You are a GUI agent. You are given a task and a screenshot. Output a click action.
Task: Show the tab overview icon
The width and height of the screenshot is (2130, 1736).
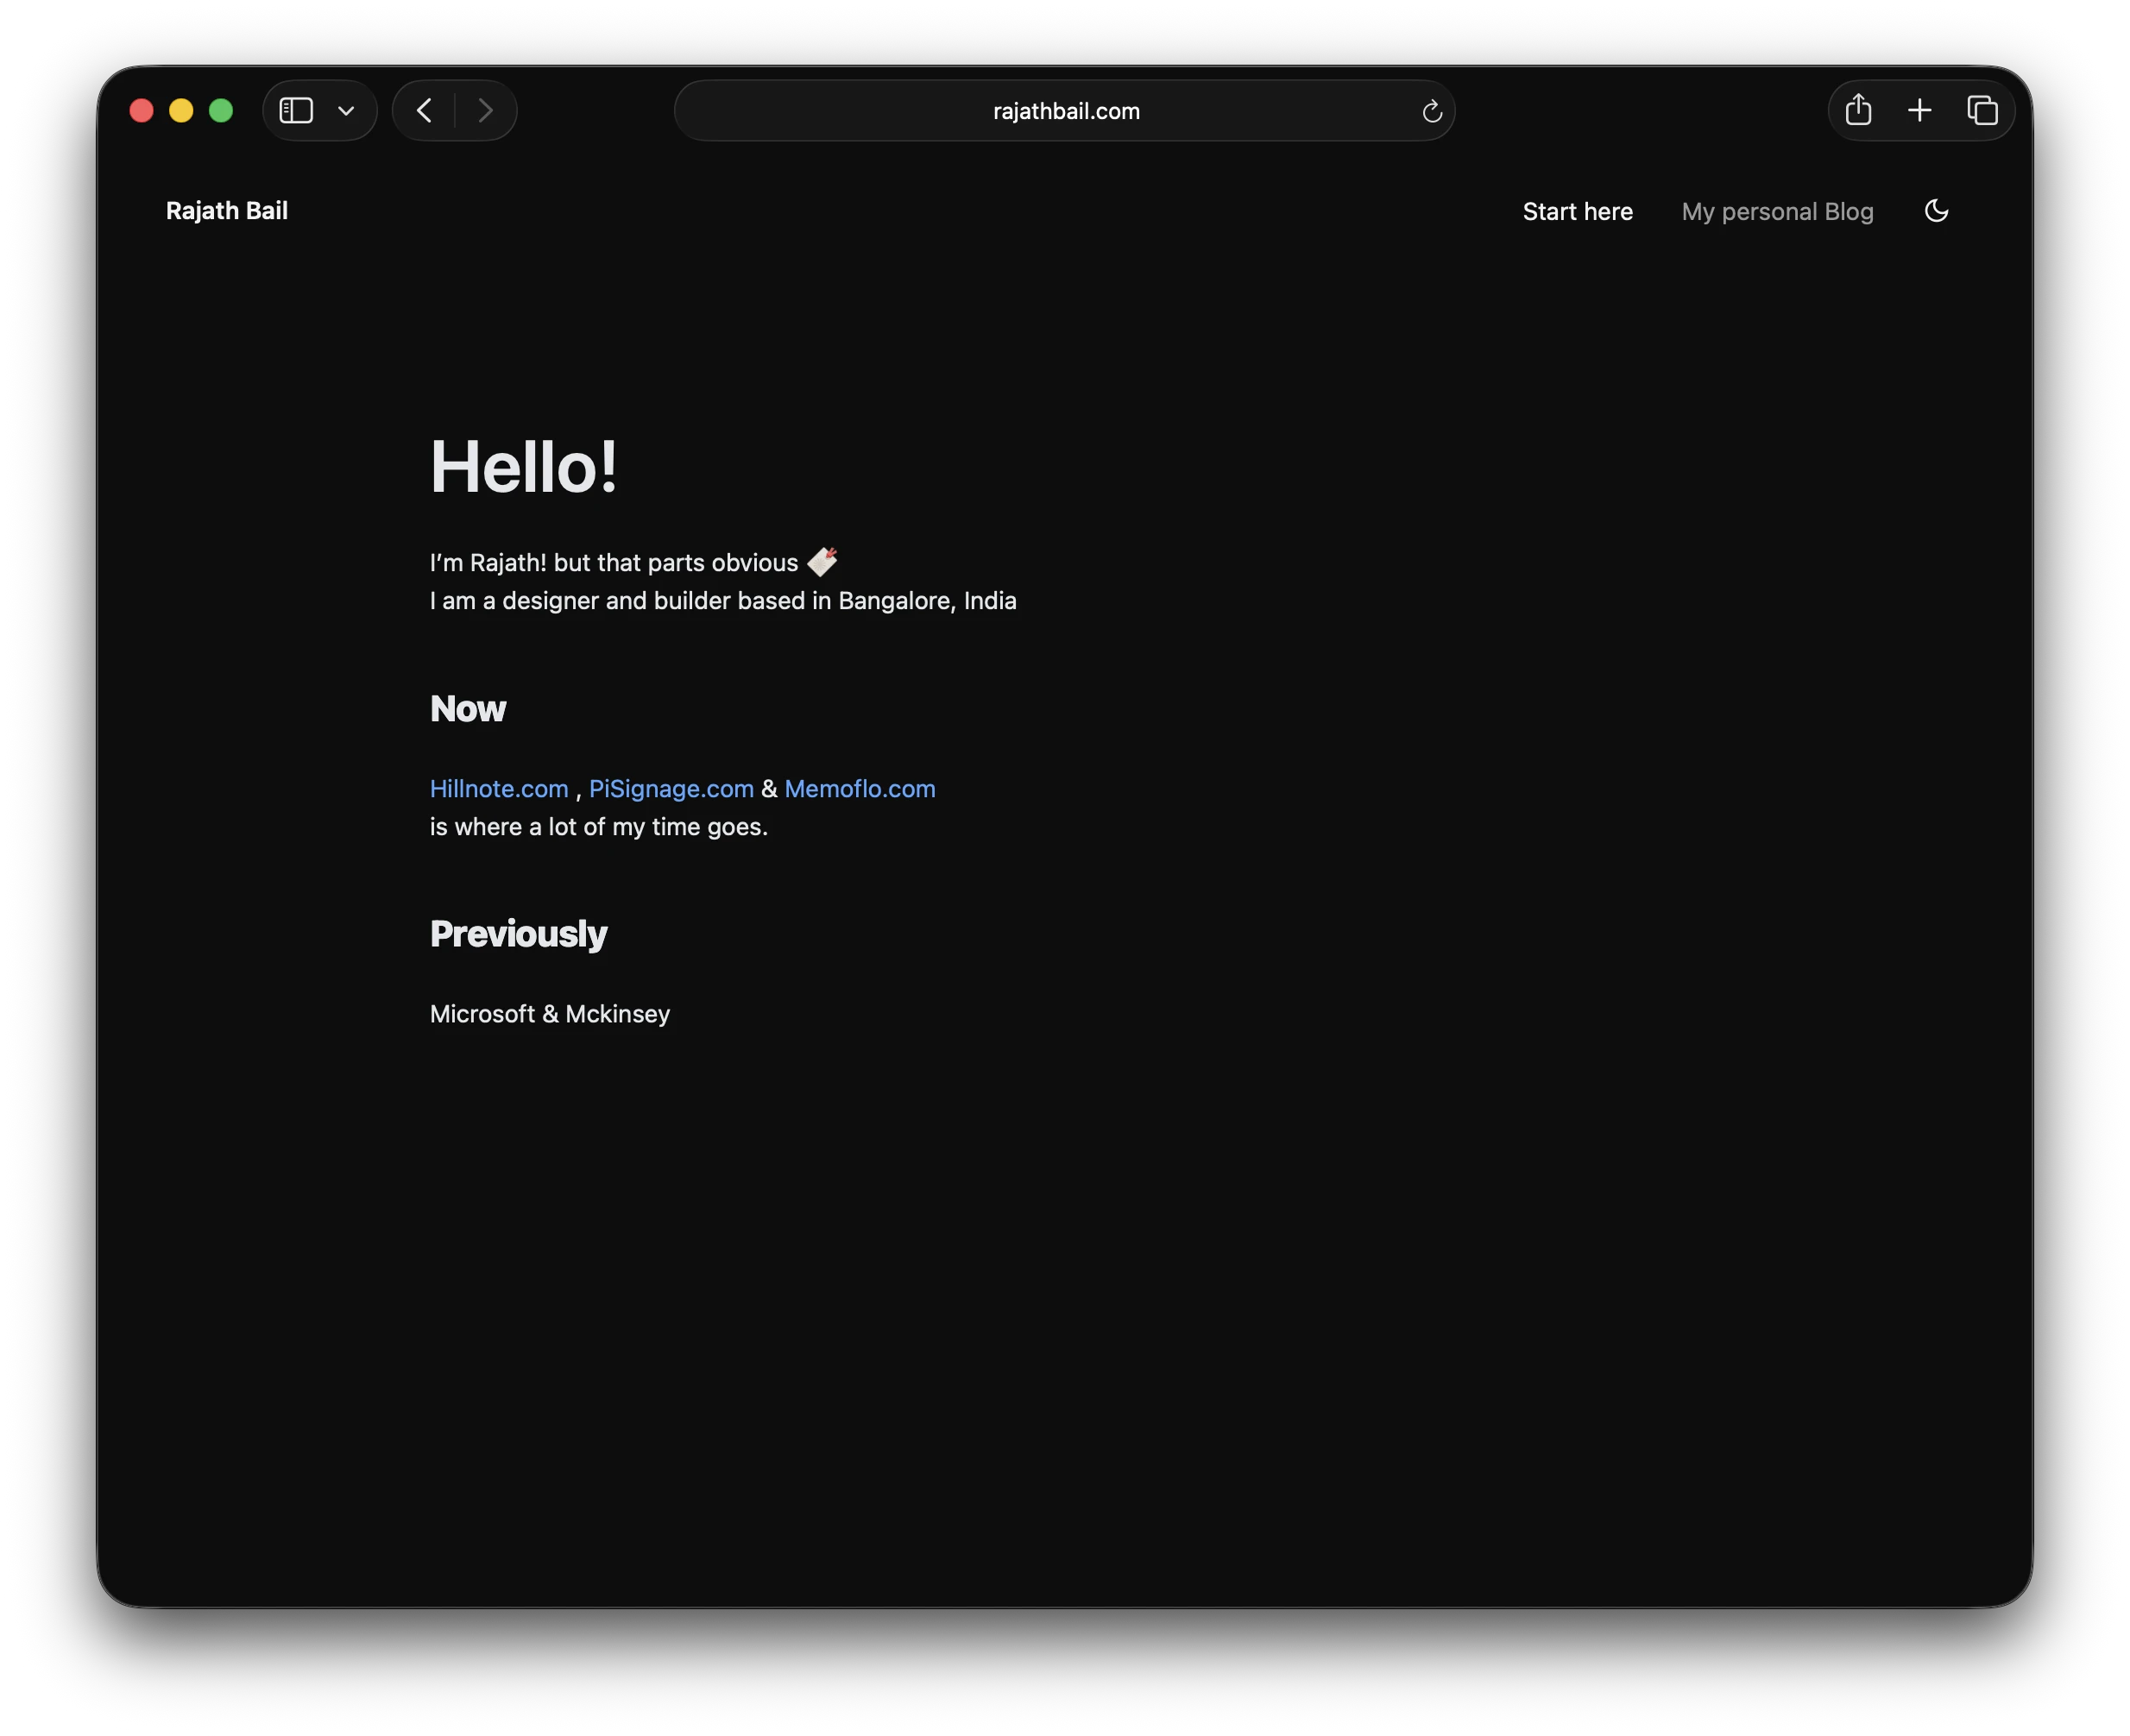[x=1982, y=110]
